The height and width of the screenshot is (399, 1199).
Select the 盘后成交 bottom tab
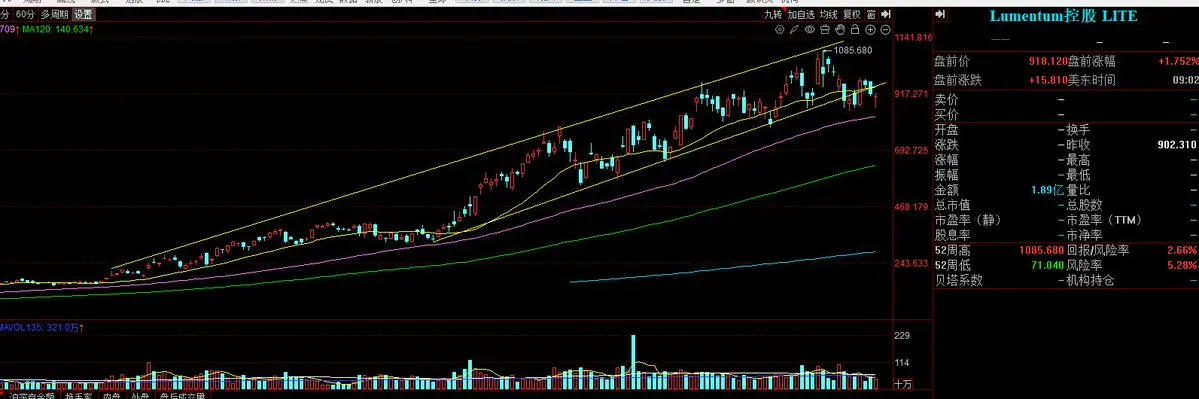[x=183, y=396]
